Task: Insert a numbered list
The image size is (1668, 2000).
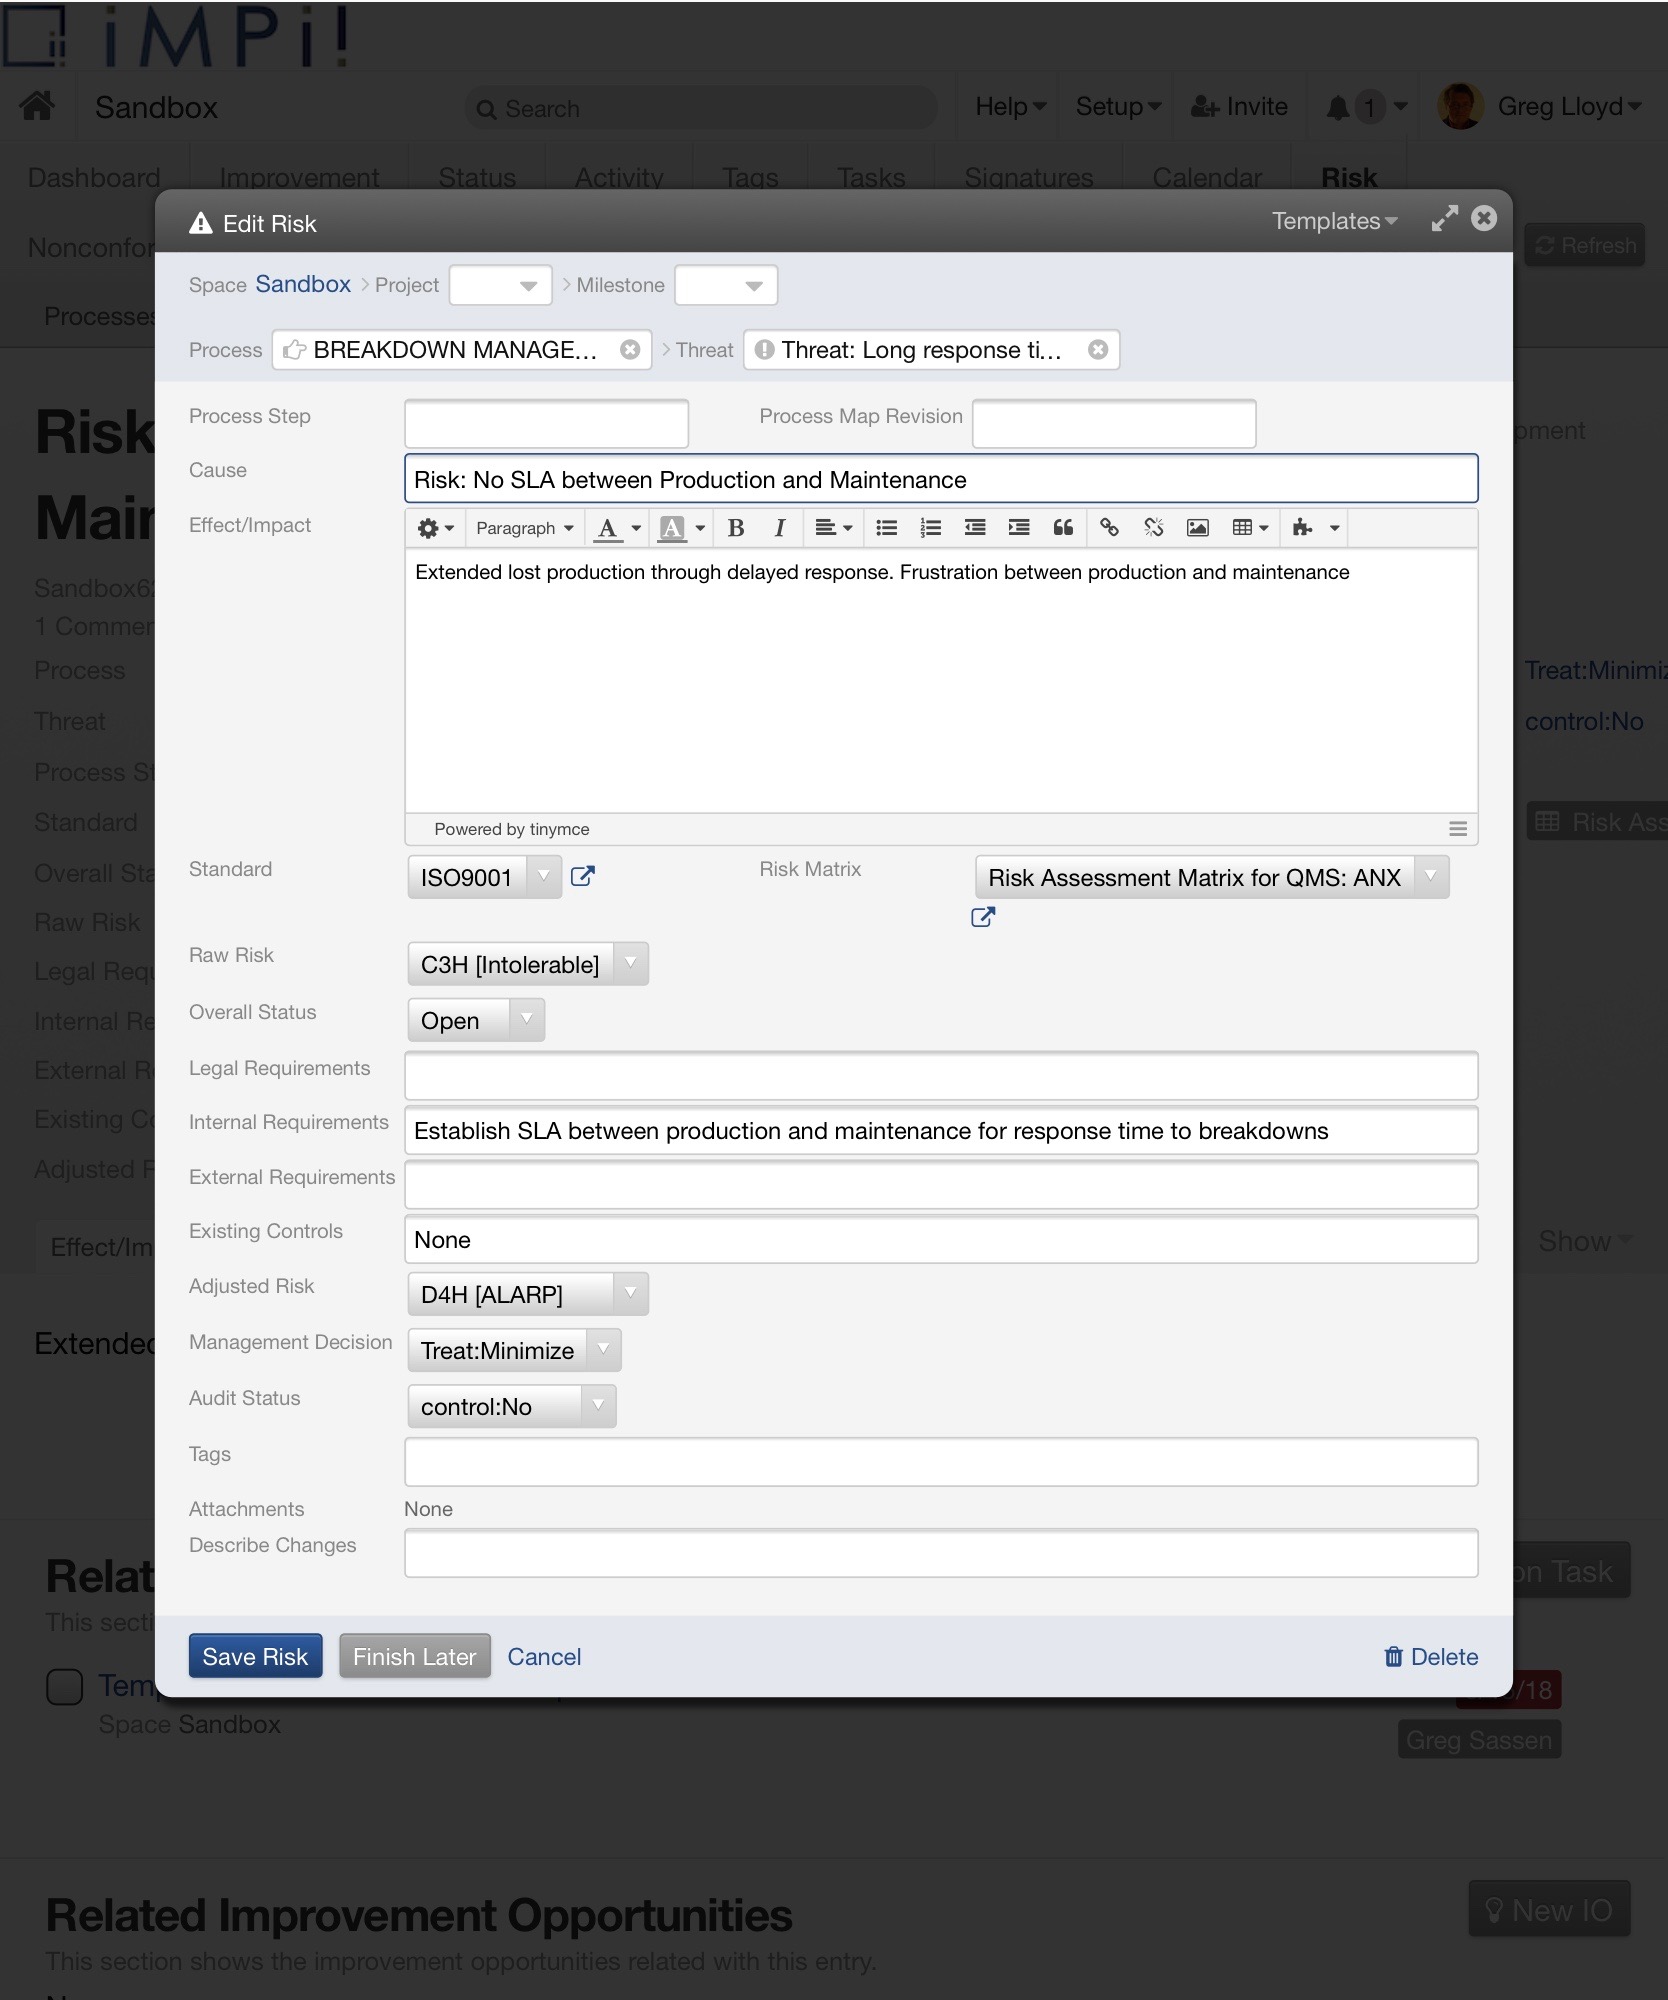Action: coord(930,528)
